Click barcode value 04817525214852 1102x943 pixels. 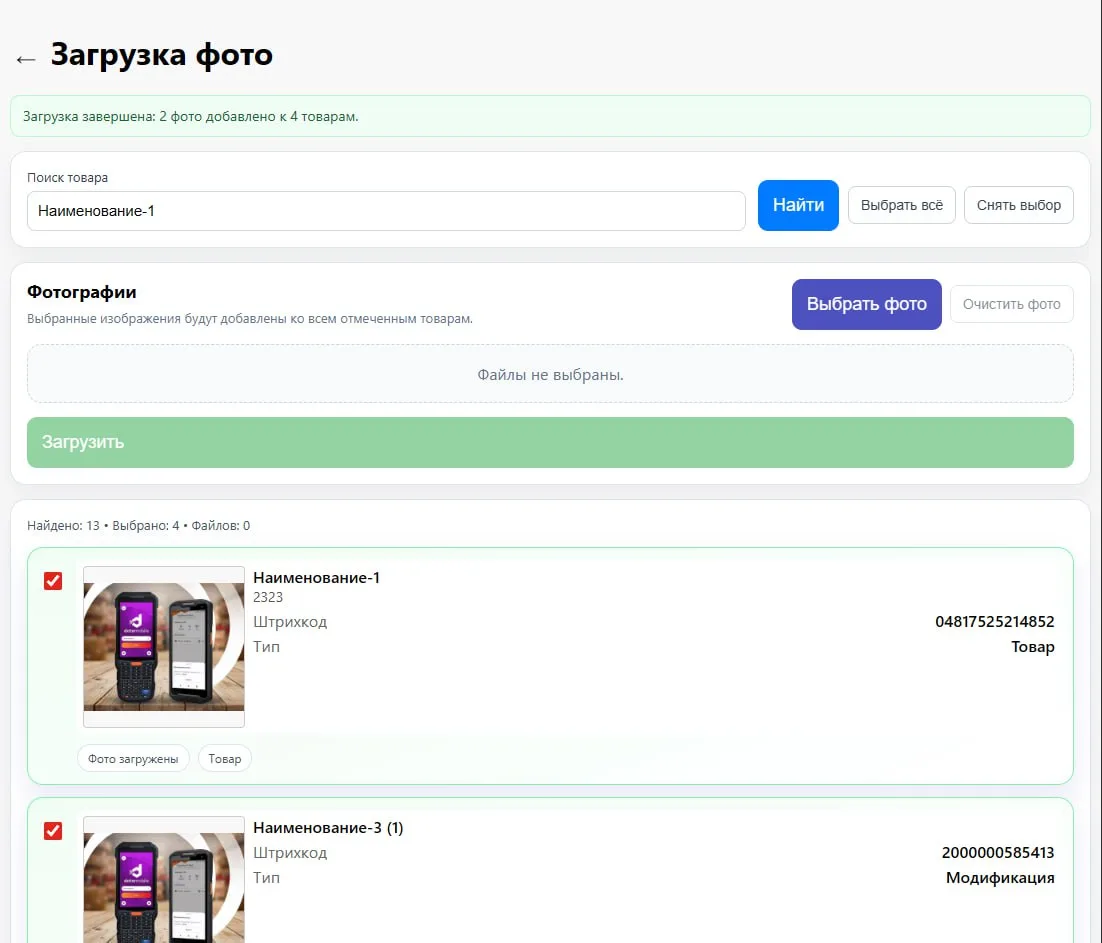994,622
